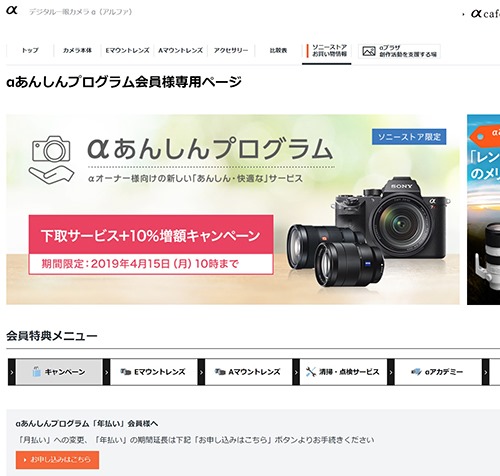This screenshot has height=476, width=500.
Task: Open ソニーストア お買い物情報 tab
Action: (327, 51)
